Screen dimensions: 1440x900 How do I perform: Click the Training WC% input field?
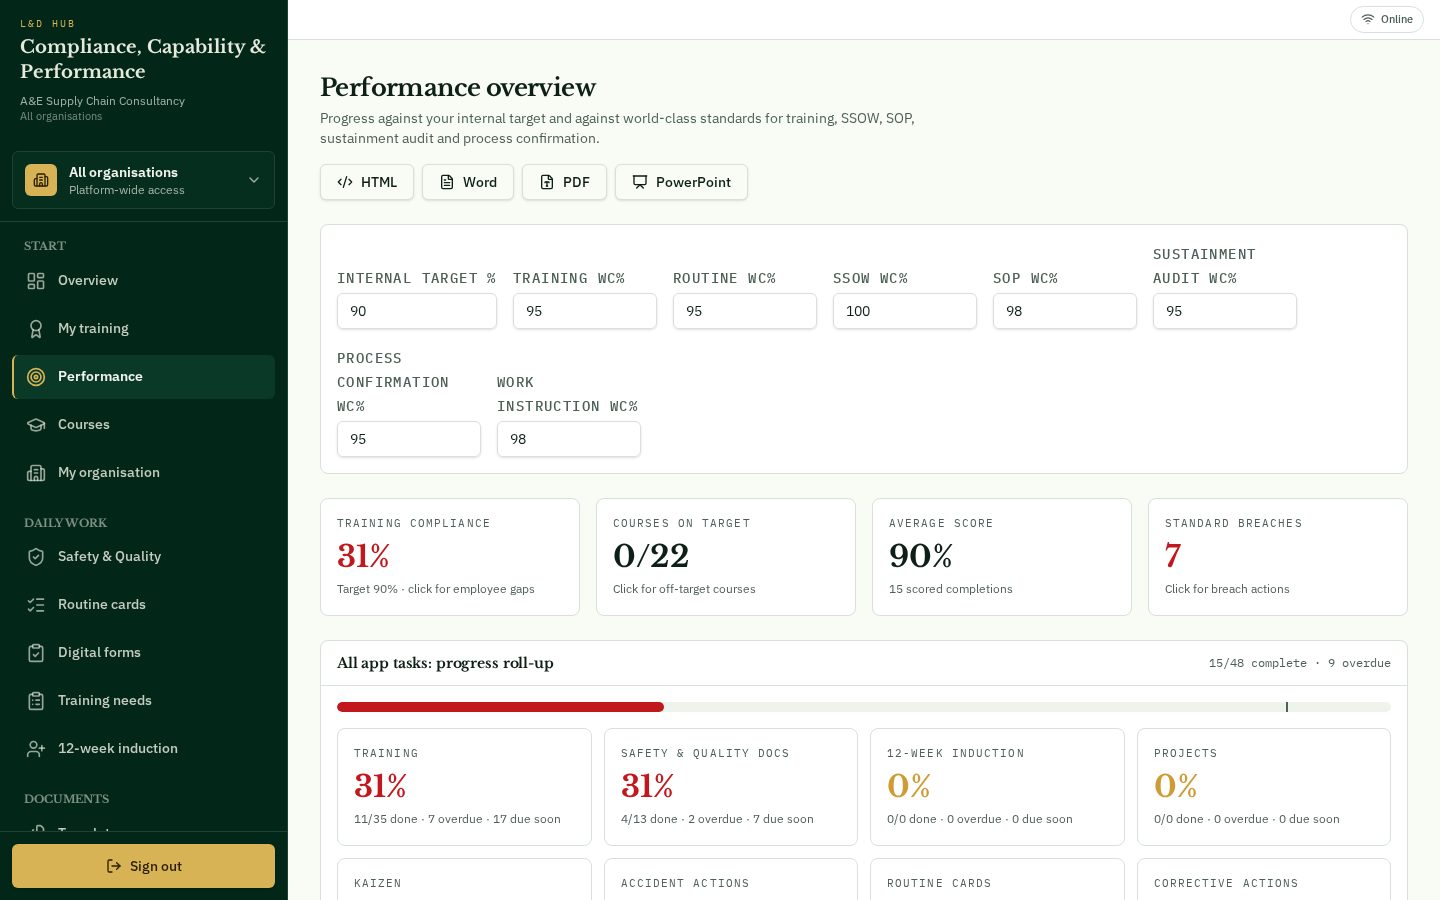pos(585,311)
